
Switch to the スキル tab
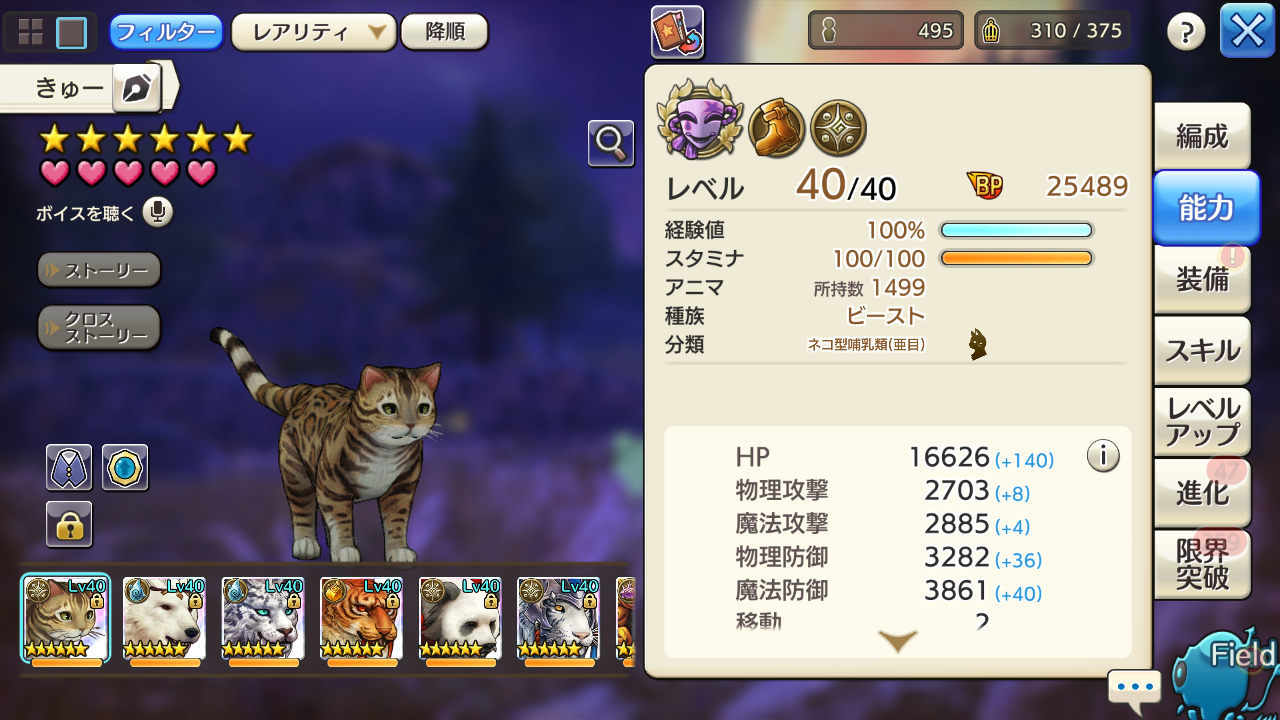pos(1202,350)
